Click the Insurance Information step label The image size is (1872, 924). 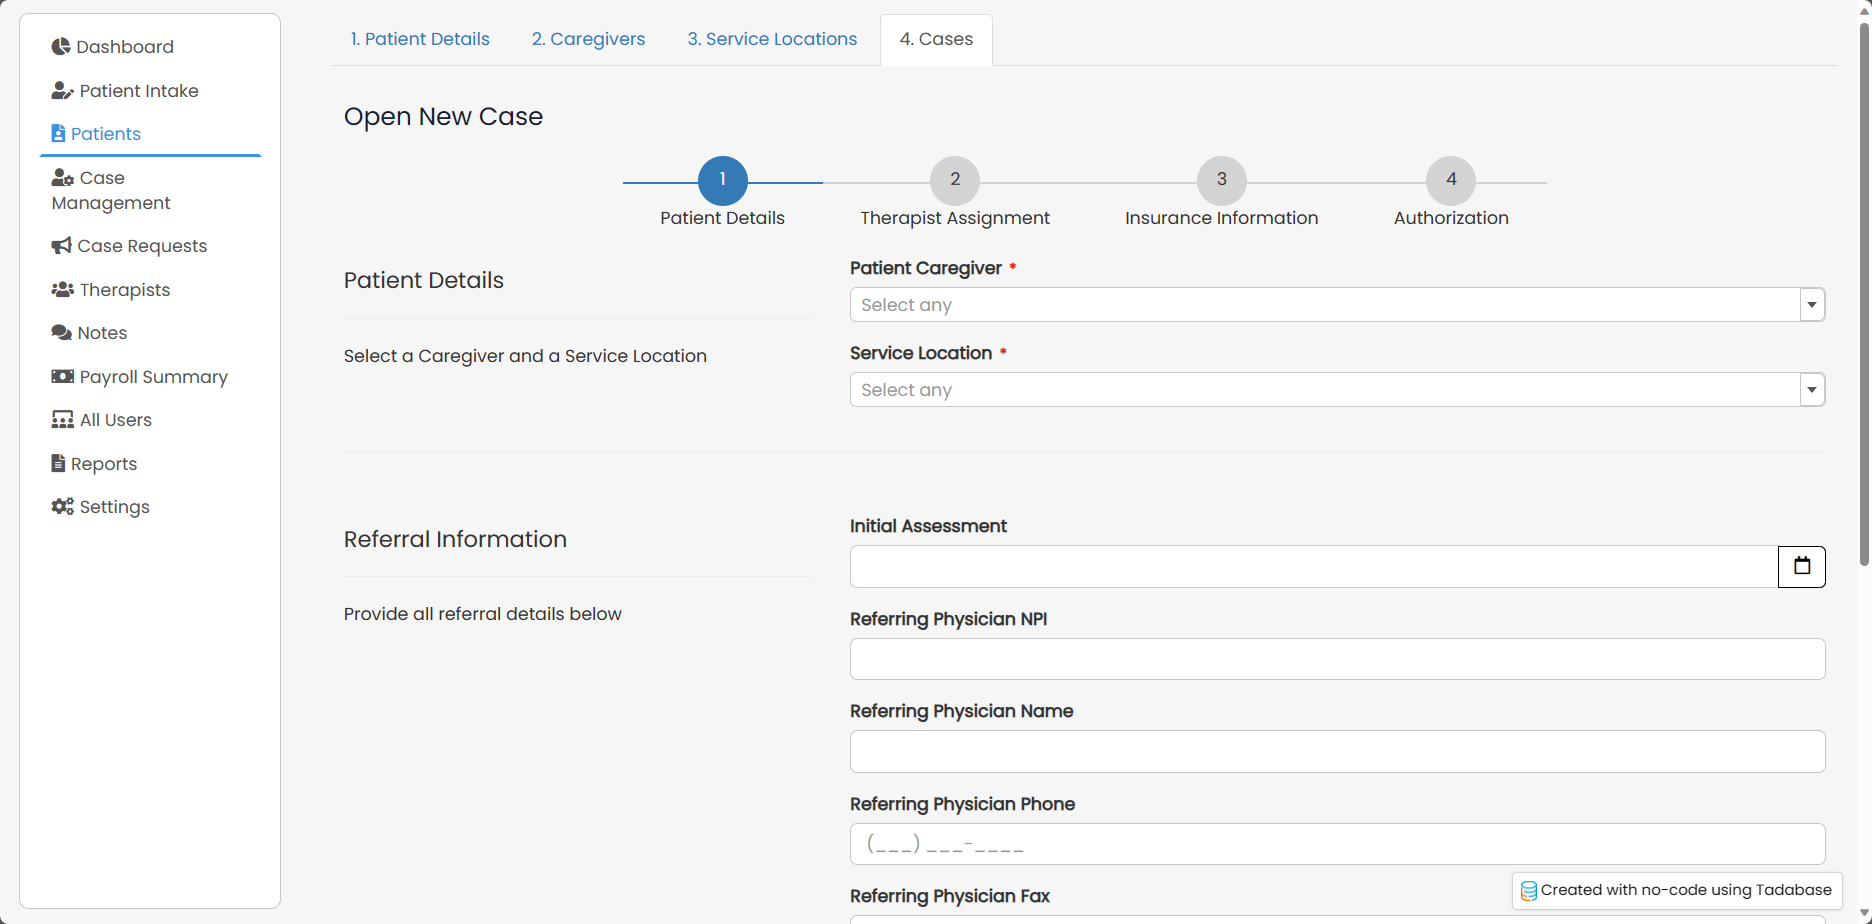pyautogui.click(x=1221, y=218)
